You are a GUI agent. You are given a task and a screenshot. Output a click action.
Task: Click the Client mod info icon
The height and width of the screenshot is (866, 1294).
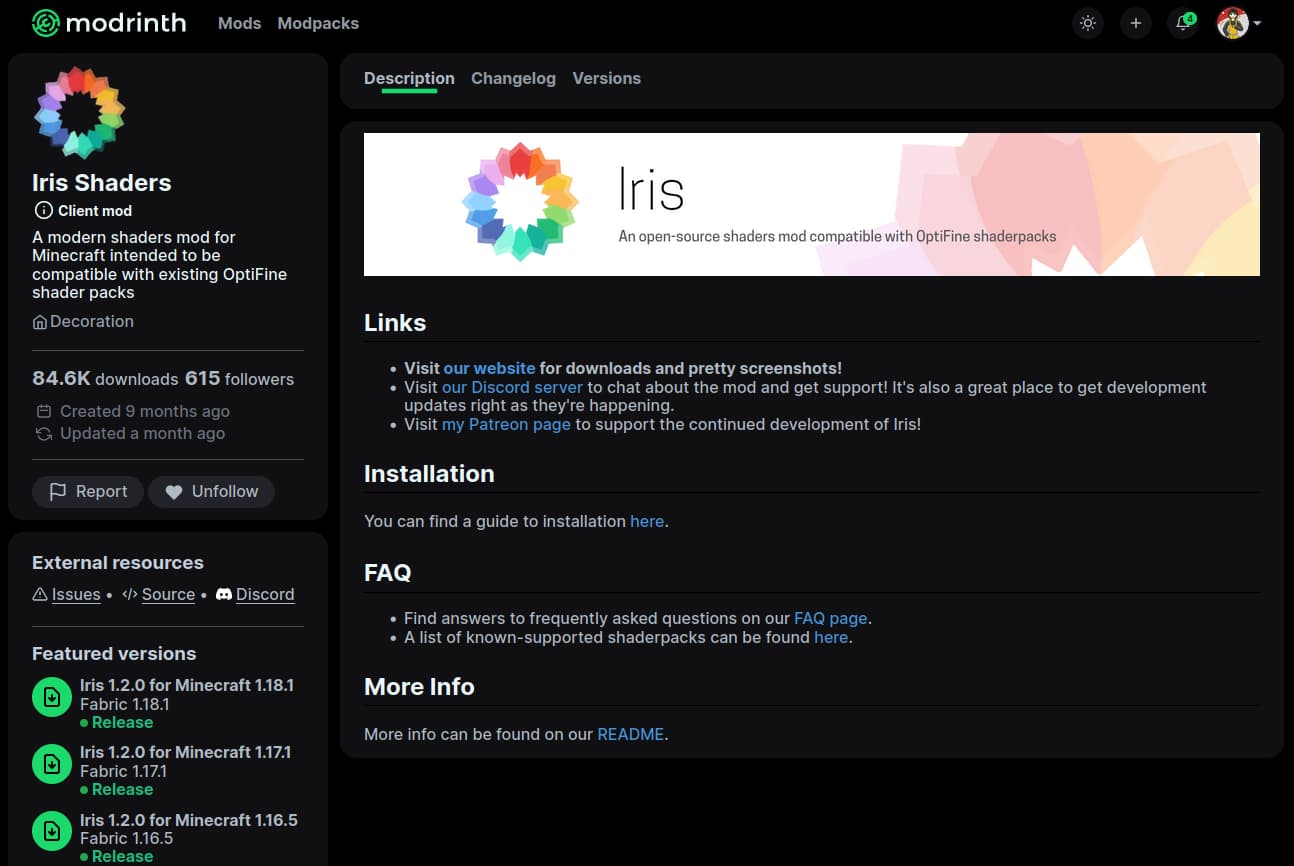click(44, 210)
